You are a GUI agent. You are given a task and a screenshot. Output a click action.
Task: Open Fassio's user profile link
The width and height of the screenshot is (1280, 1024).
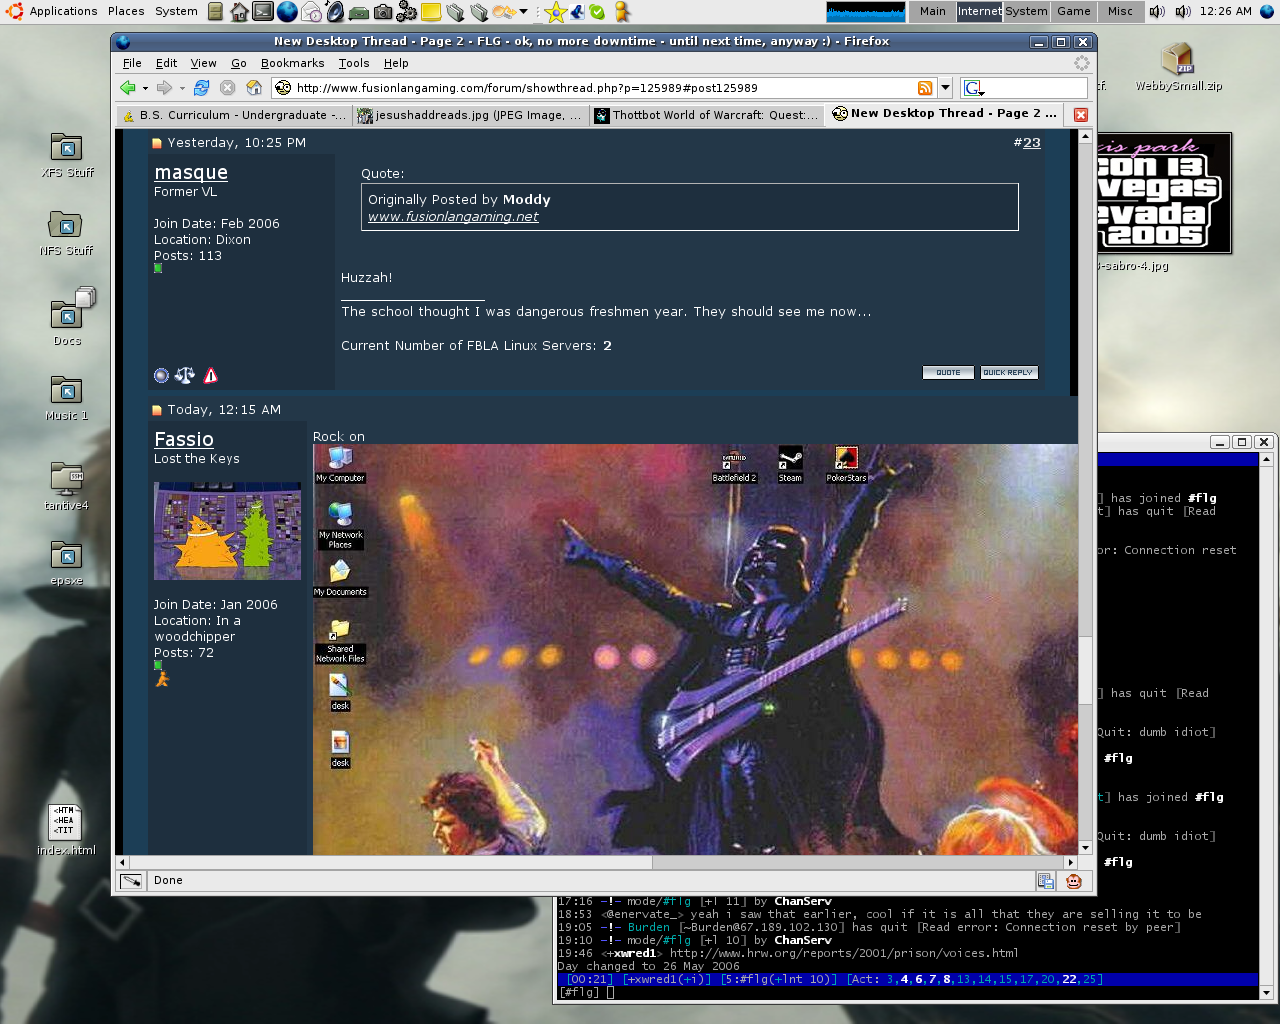click(184, 439)
